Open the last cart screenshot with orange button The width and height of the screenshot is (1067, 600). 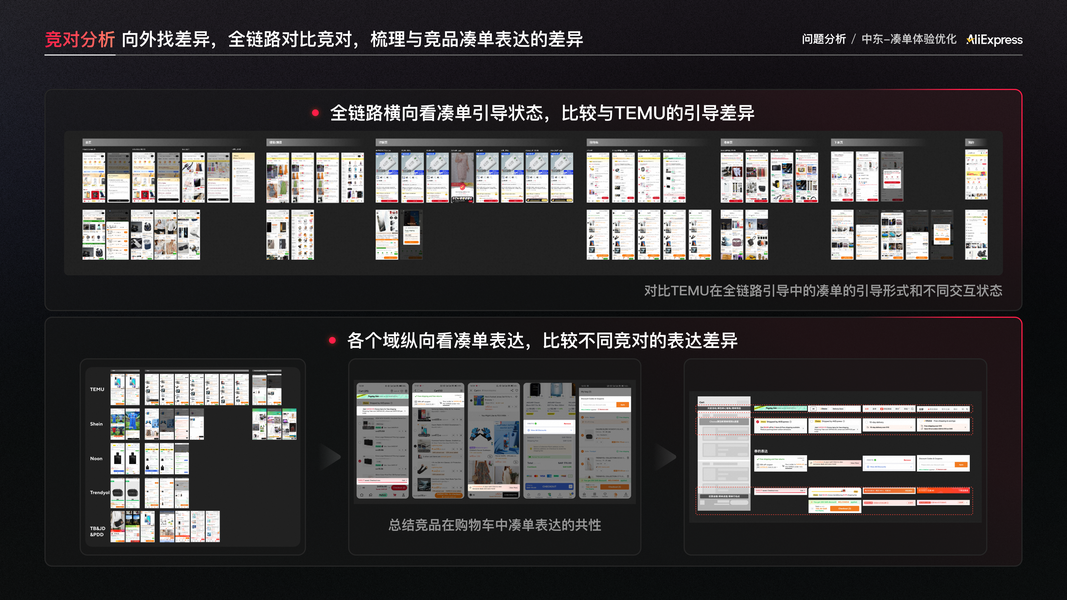coord(605,441)
